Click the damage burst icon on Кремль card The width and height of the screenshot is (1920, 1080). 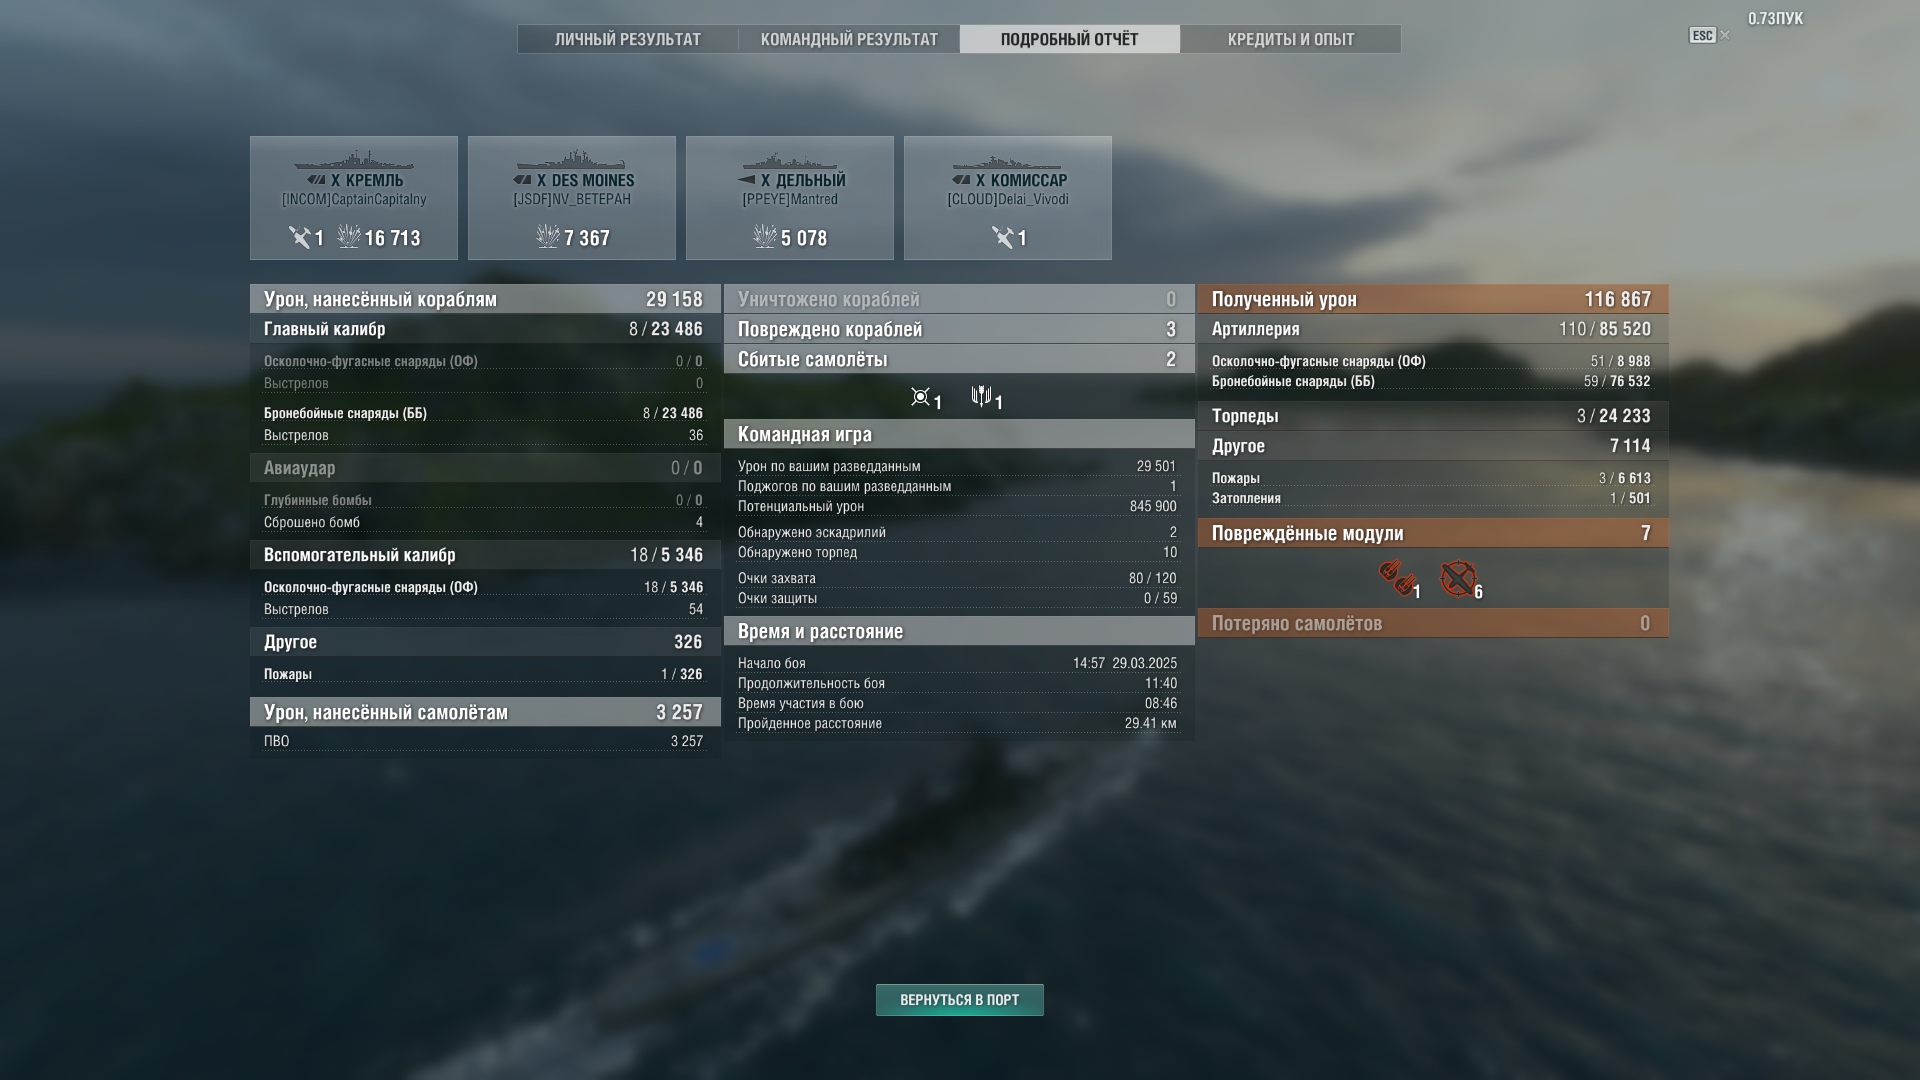tap(348, 236)
